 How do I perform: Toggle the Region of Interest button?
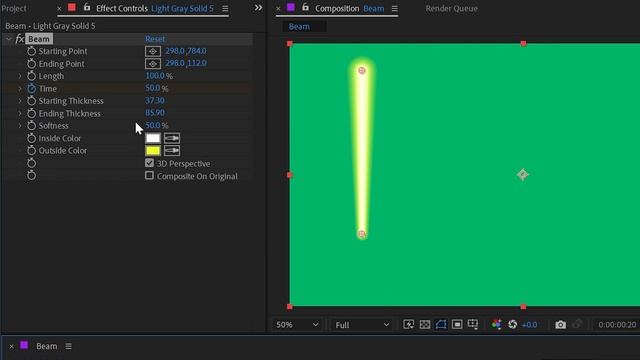point(457,324)
